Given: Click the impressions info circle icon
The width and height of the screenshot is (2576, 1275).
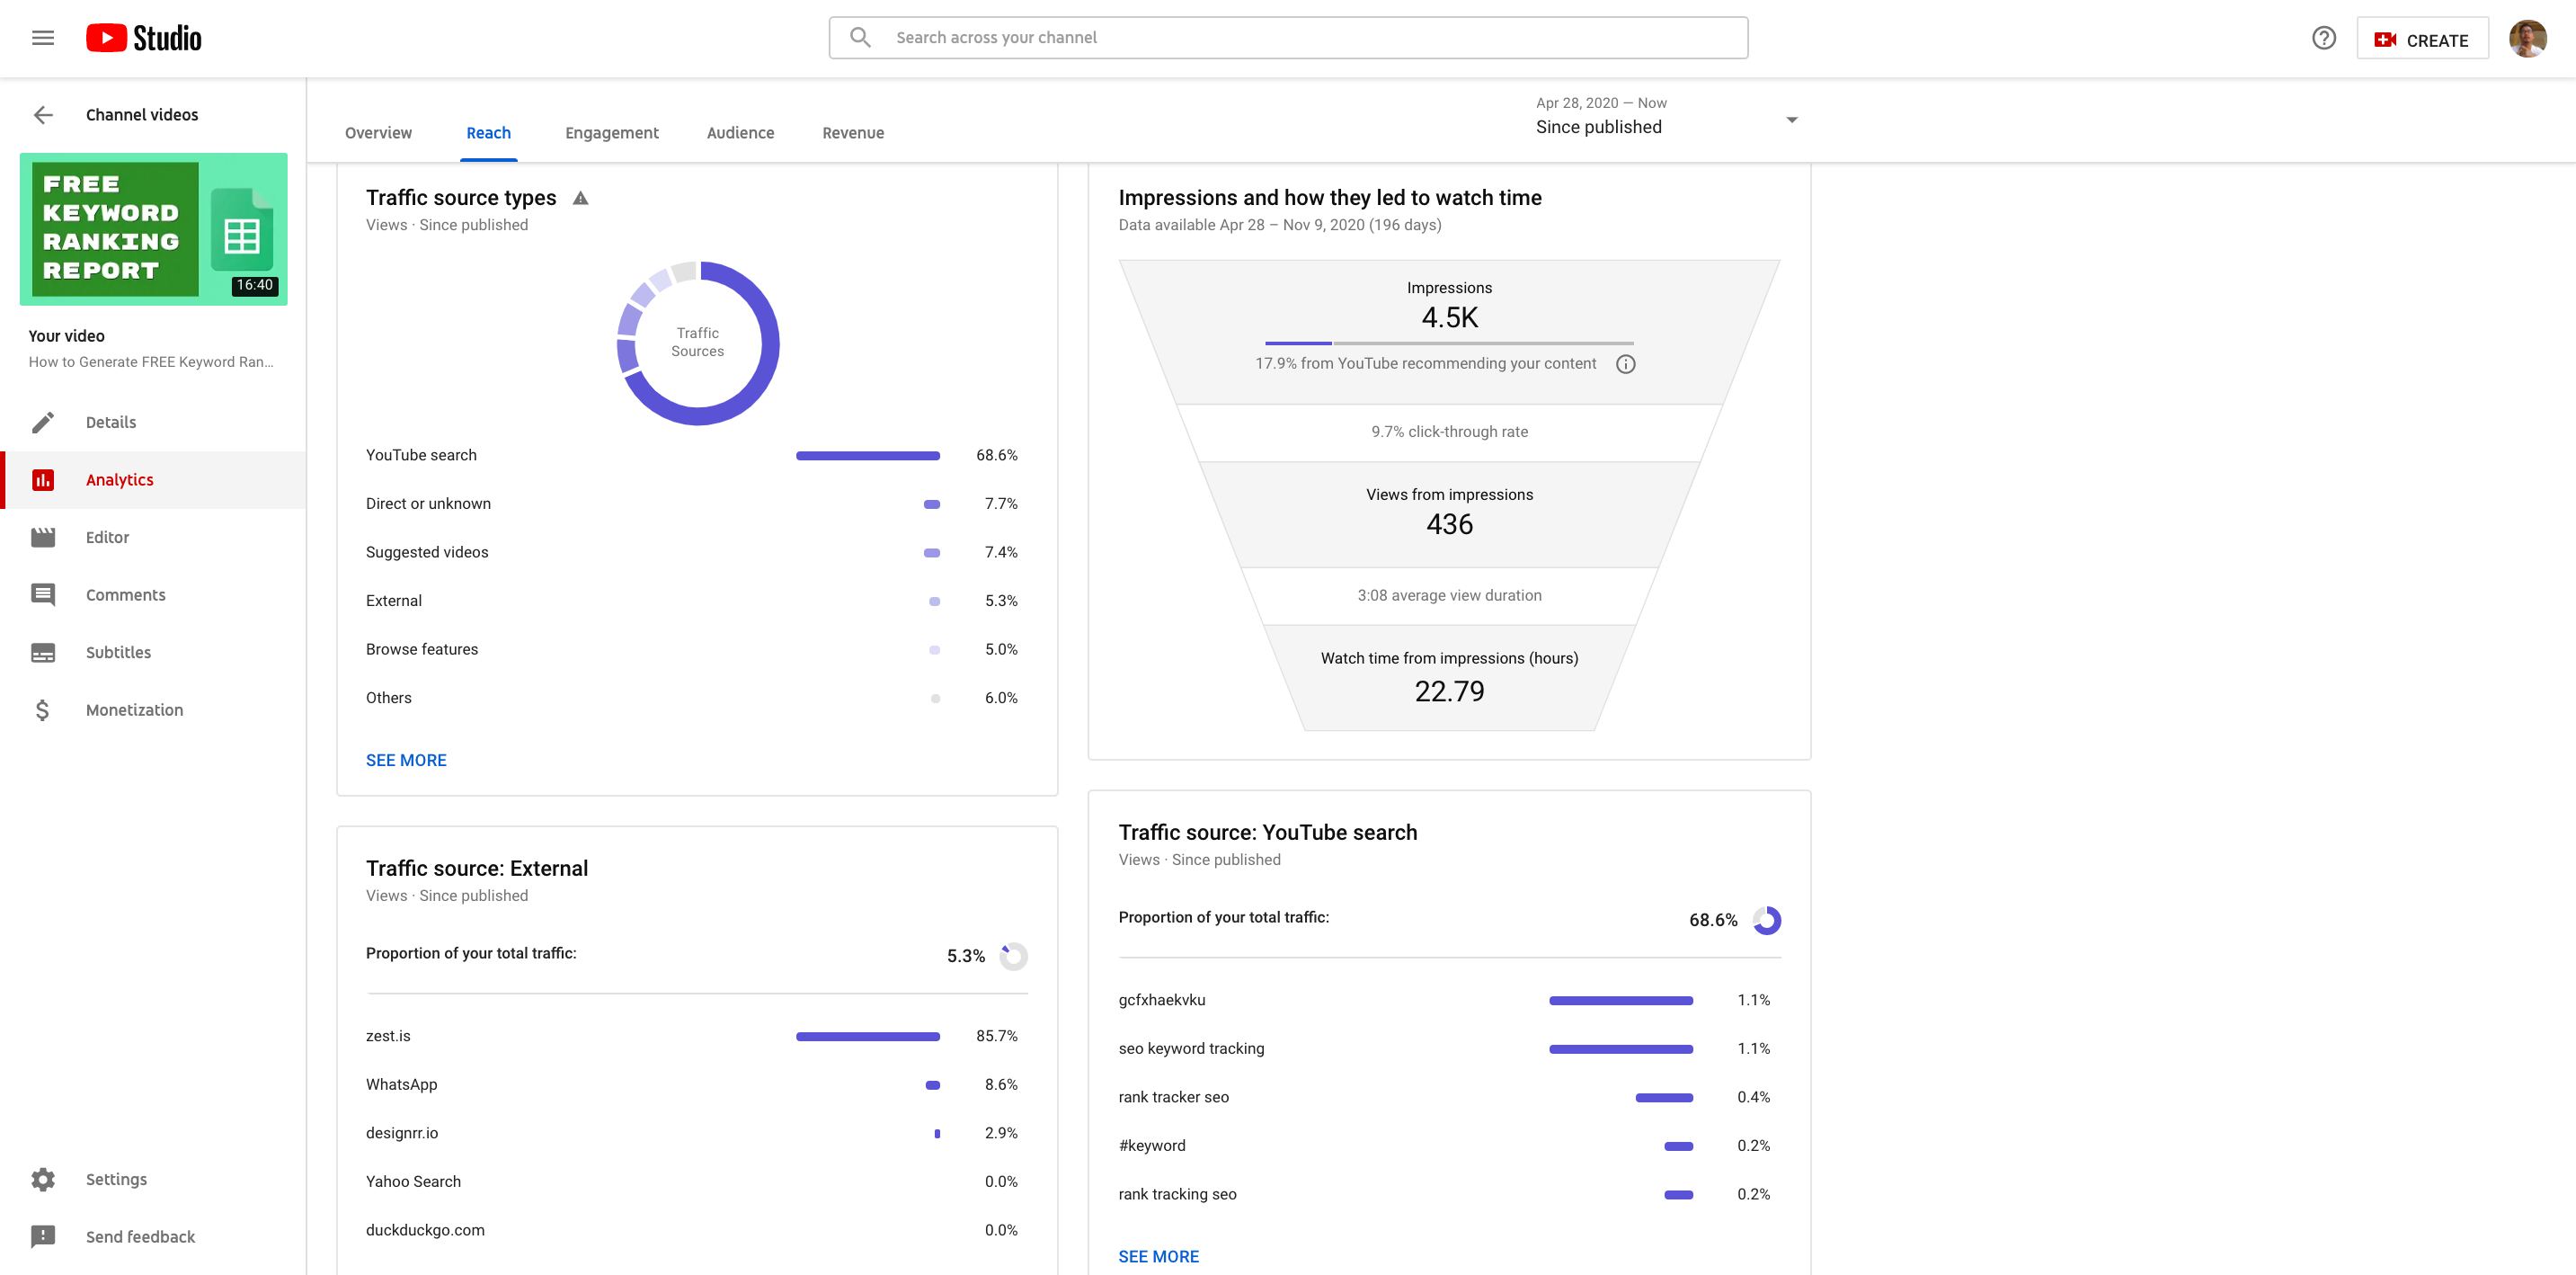Looking at the screenshot, I should pos(1625,364).
